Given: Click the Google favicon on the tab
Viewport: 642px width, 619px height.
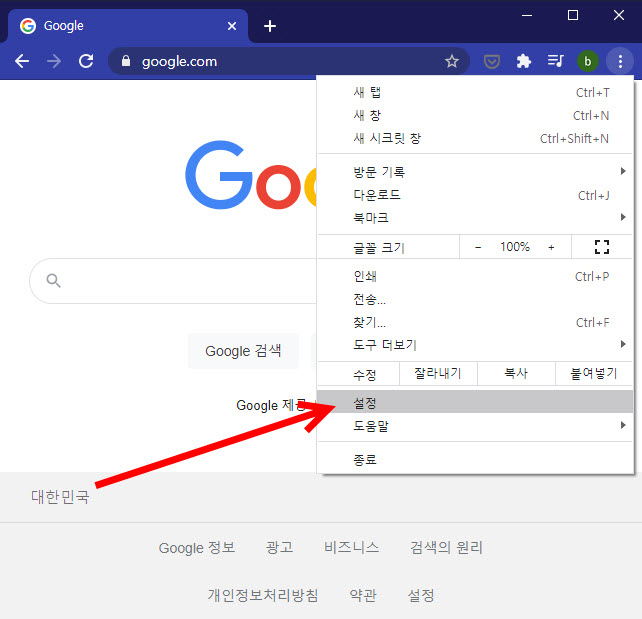Looking at the screenshot, I should point(28,26).
